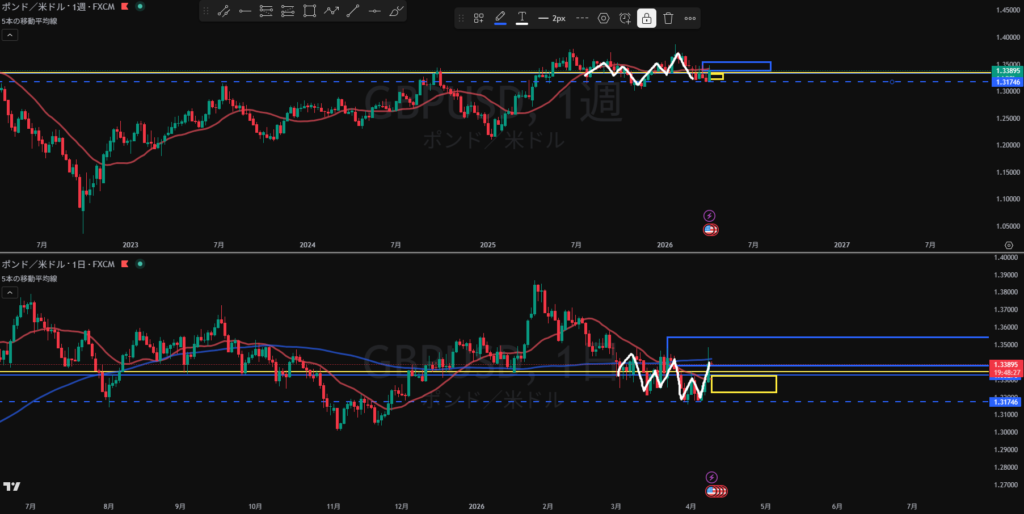Delete the selected drawing with trash icon
The image size is (1024, 514).
(x=668, y=18)
